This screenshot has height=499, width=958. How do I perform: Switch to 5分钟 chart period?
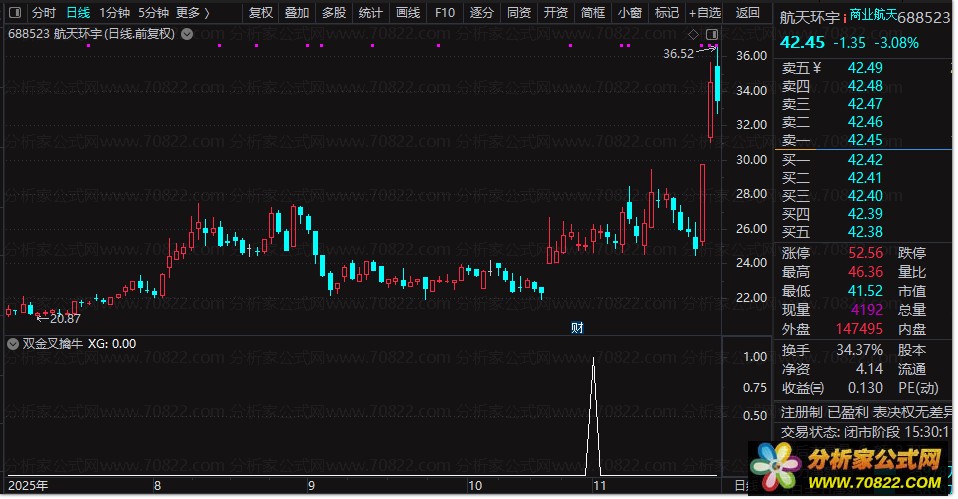click(x=153, y=12)
